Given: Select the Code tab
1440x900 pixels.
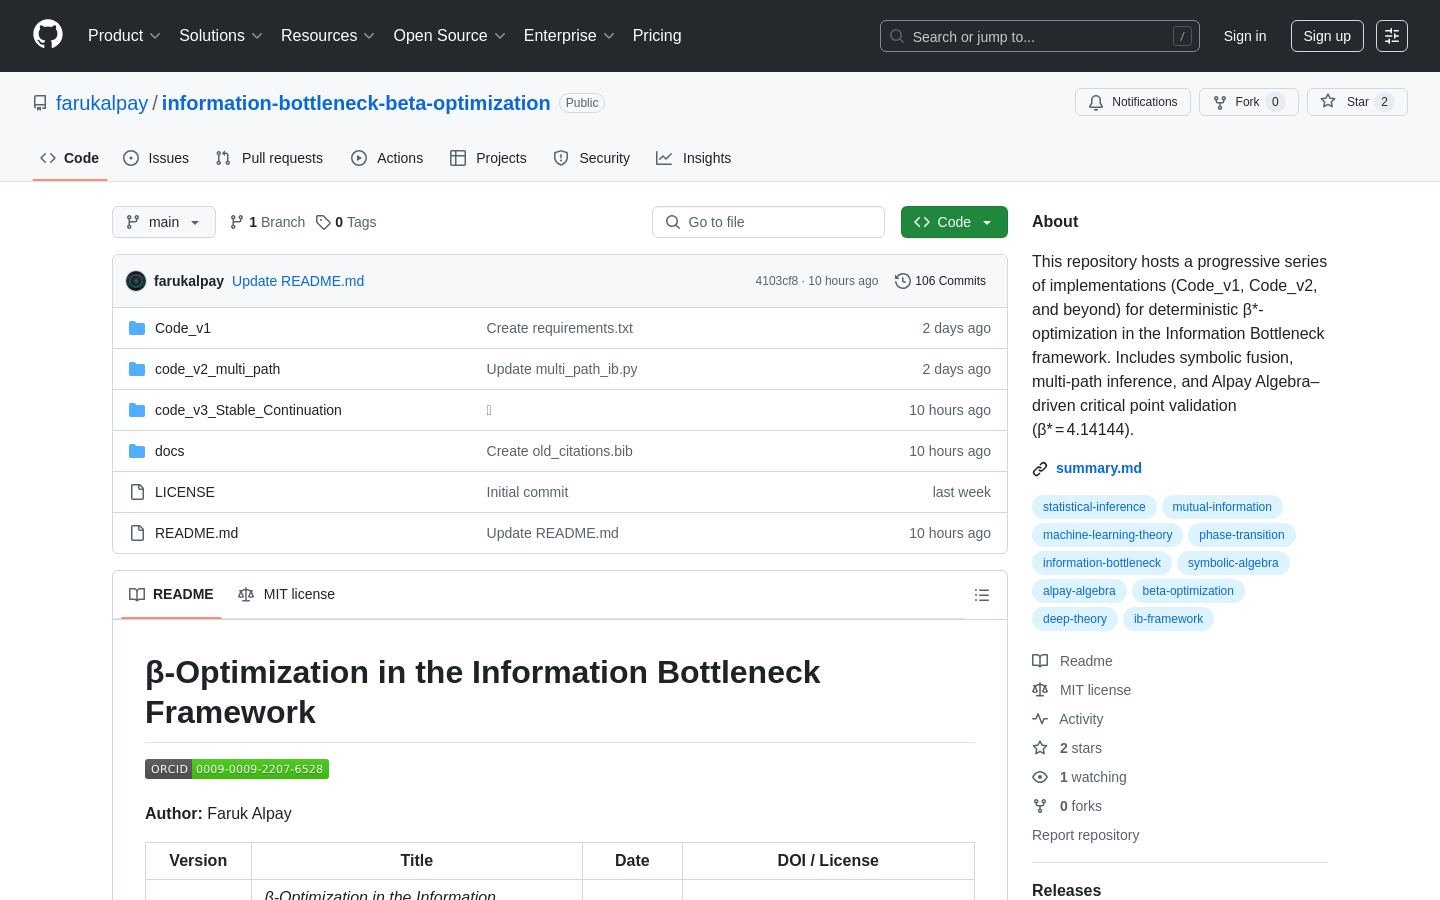Looking at the screenshot, I should [x=70, y=158].
